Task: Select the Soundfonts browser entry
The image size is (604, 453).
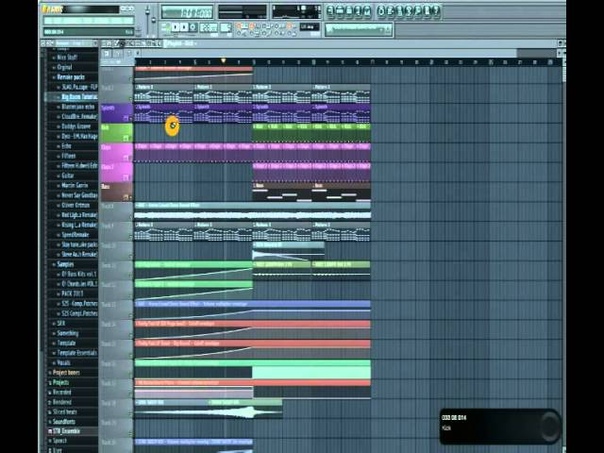Action: pyautogui.click(x=63, y=422)
